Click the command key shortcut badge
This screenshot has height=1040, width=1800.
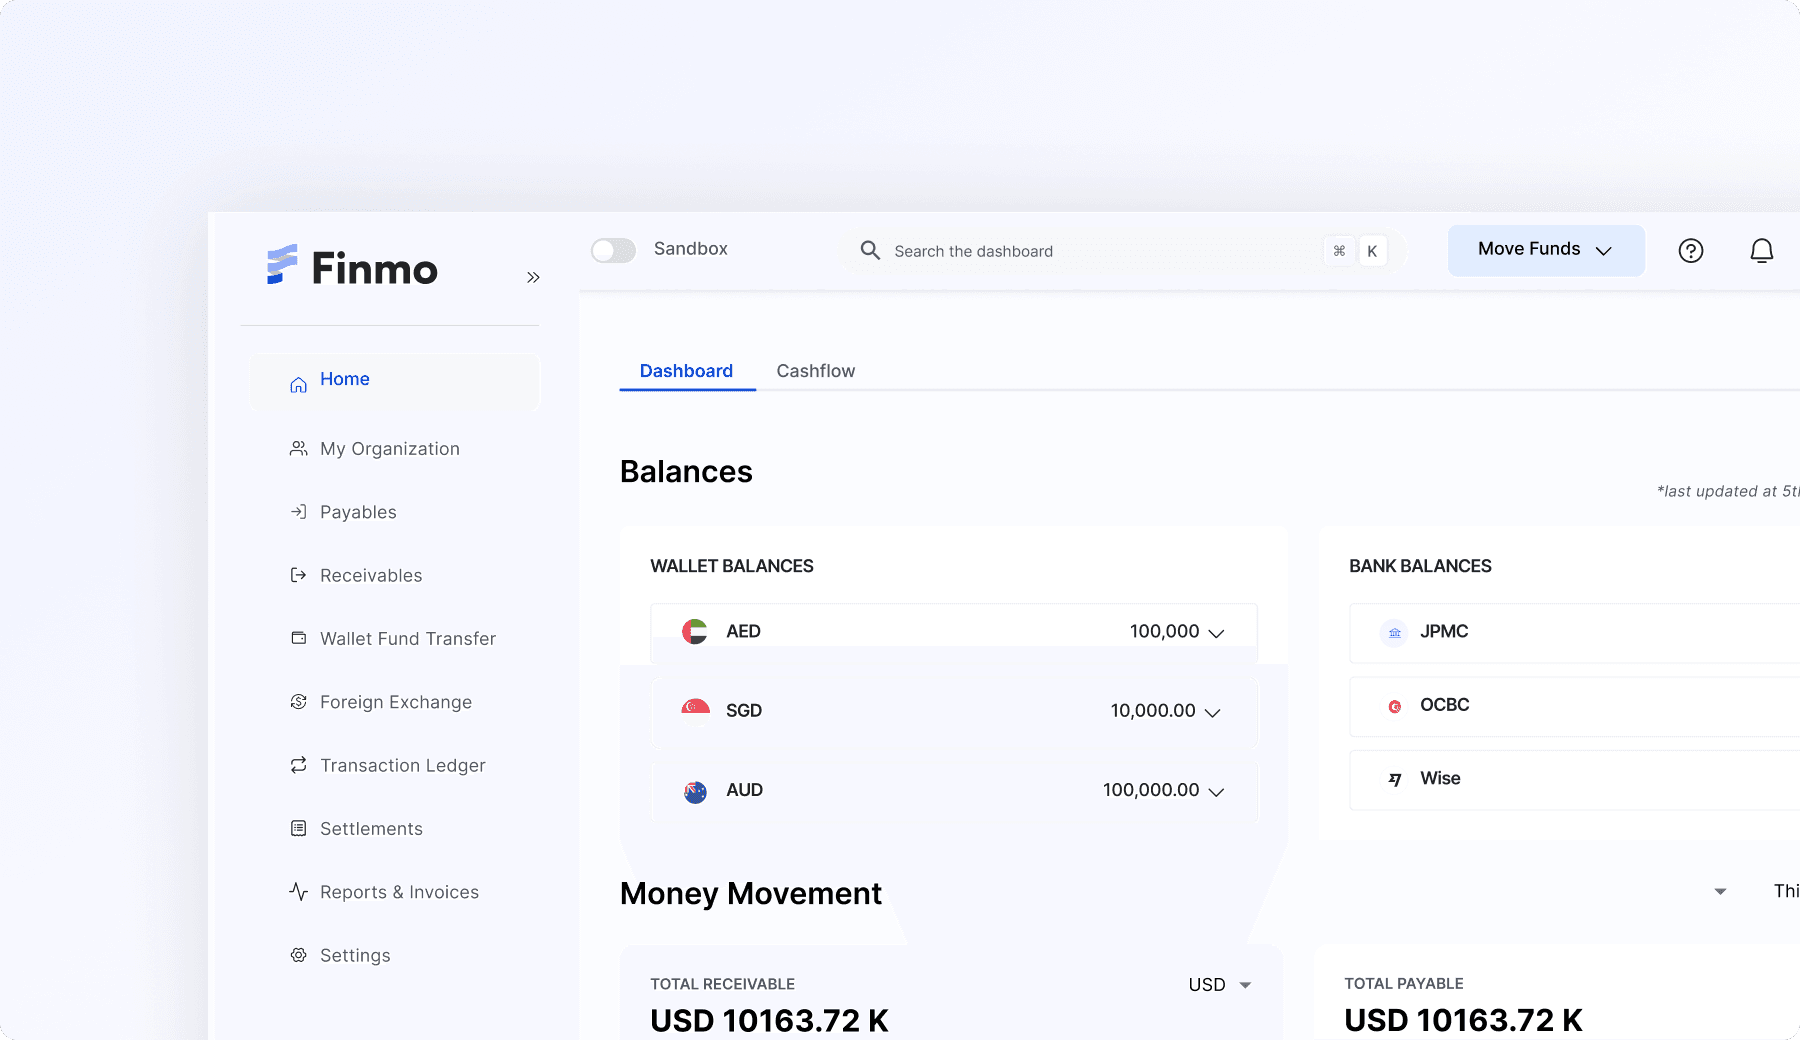1339,251
